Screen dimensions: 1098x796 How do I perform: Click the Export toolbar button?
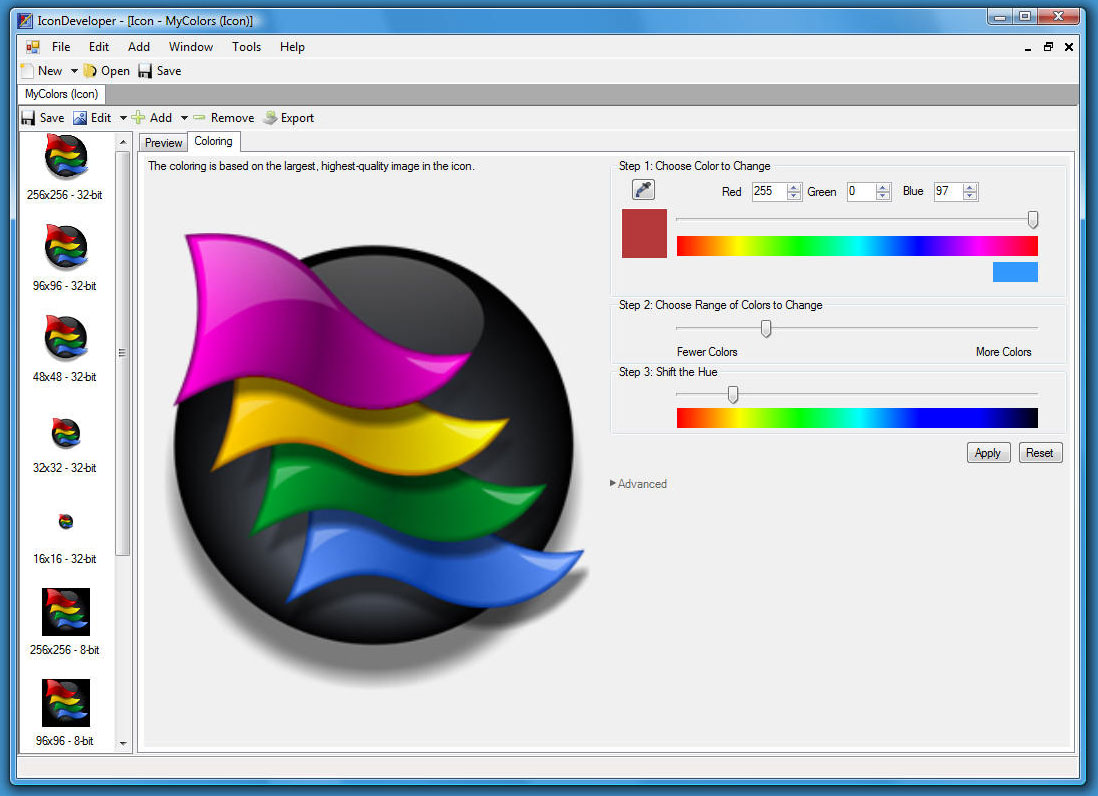(x=289, y=118)
